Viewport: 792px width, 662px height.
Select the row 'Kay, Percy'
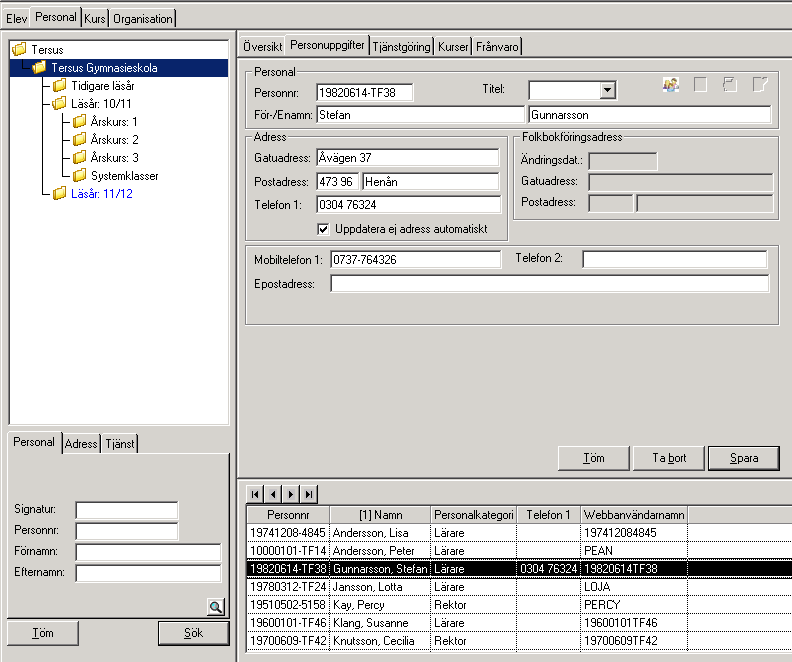click(x=519, y=604)
